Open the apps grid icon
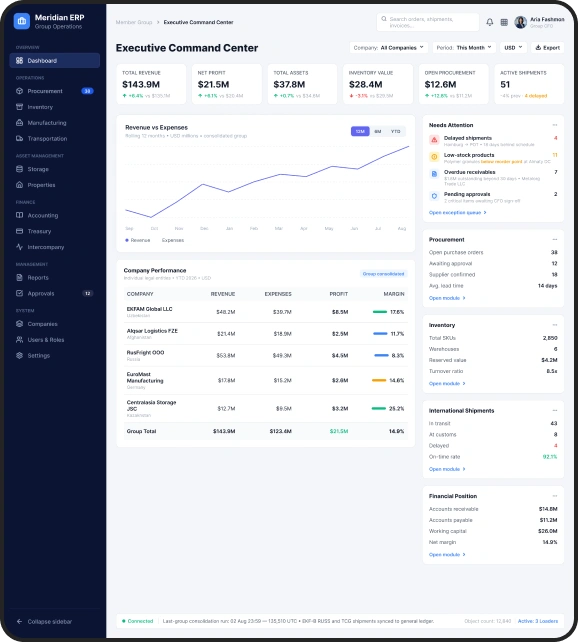578x642 pixels. (x=504, y=22)
